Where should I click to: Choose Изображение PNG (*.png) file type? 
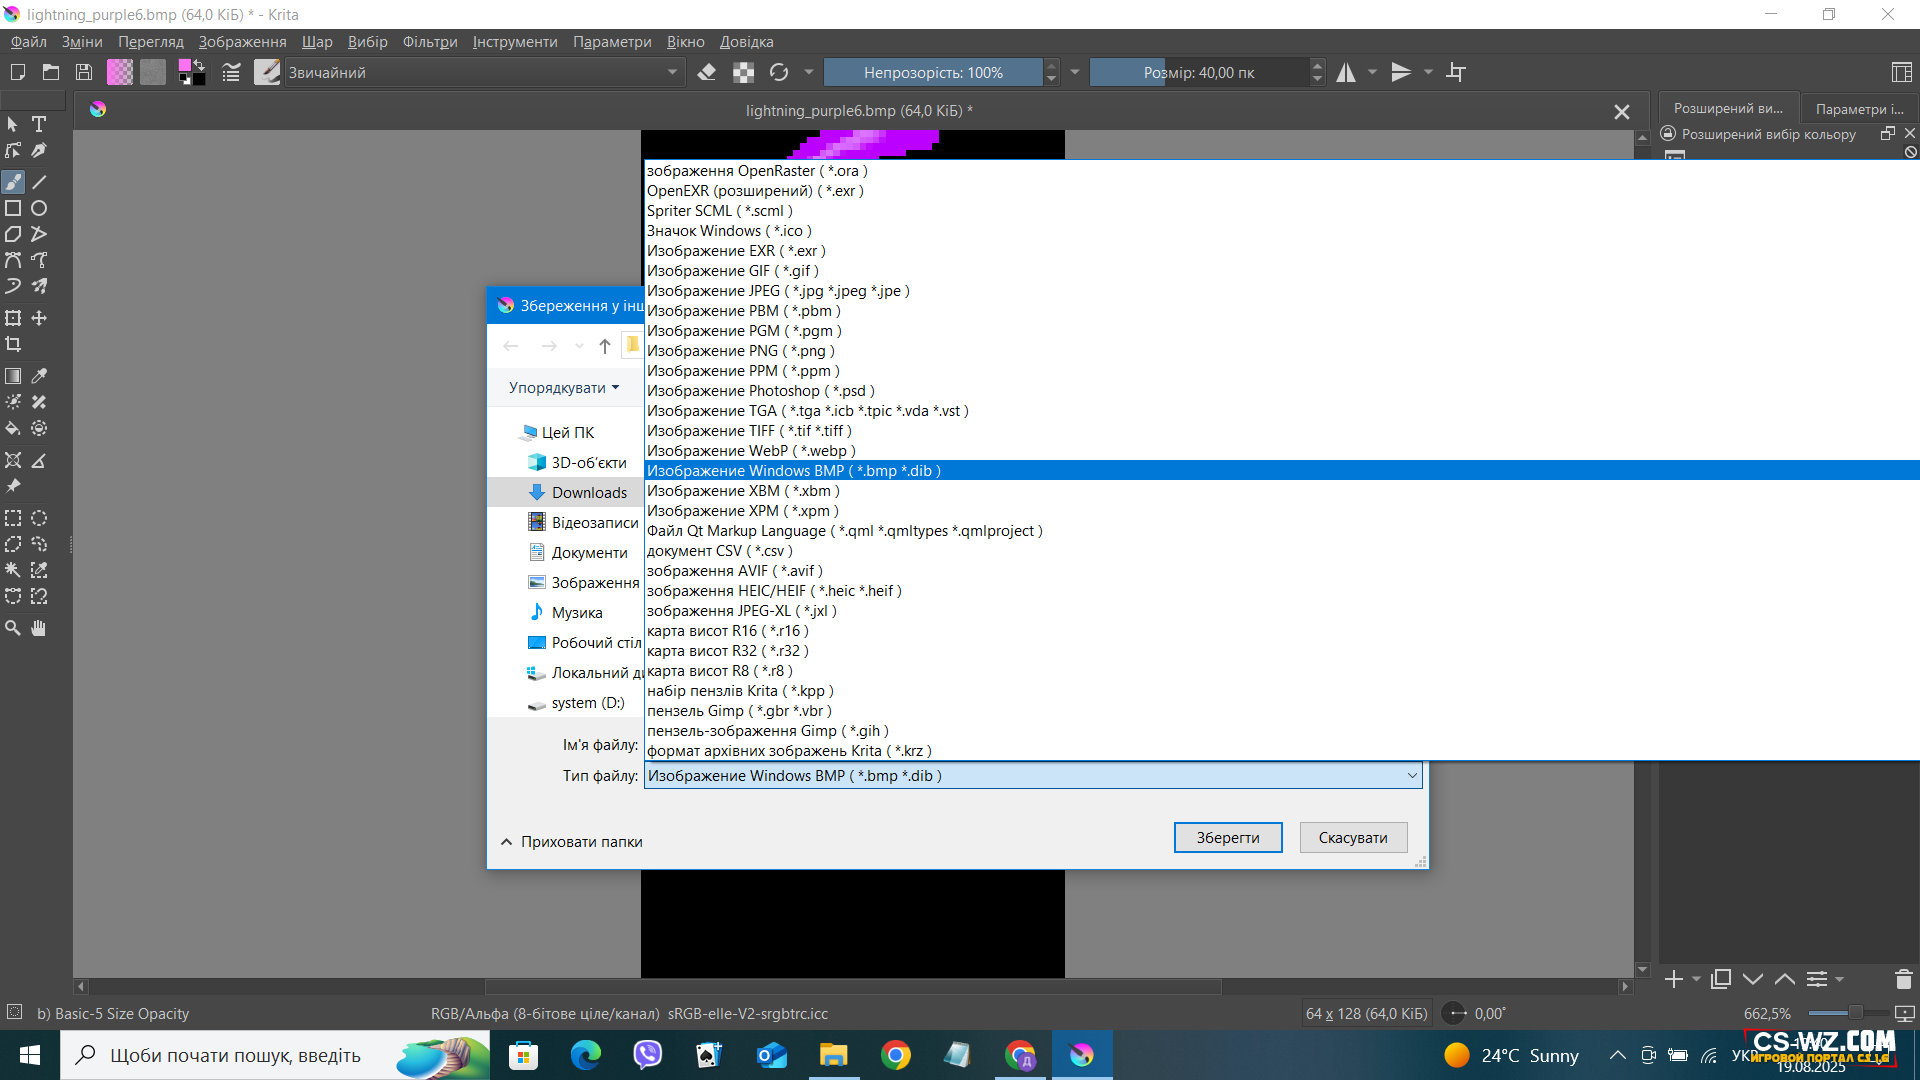pos(1282,351)
